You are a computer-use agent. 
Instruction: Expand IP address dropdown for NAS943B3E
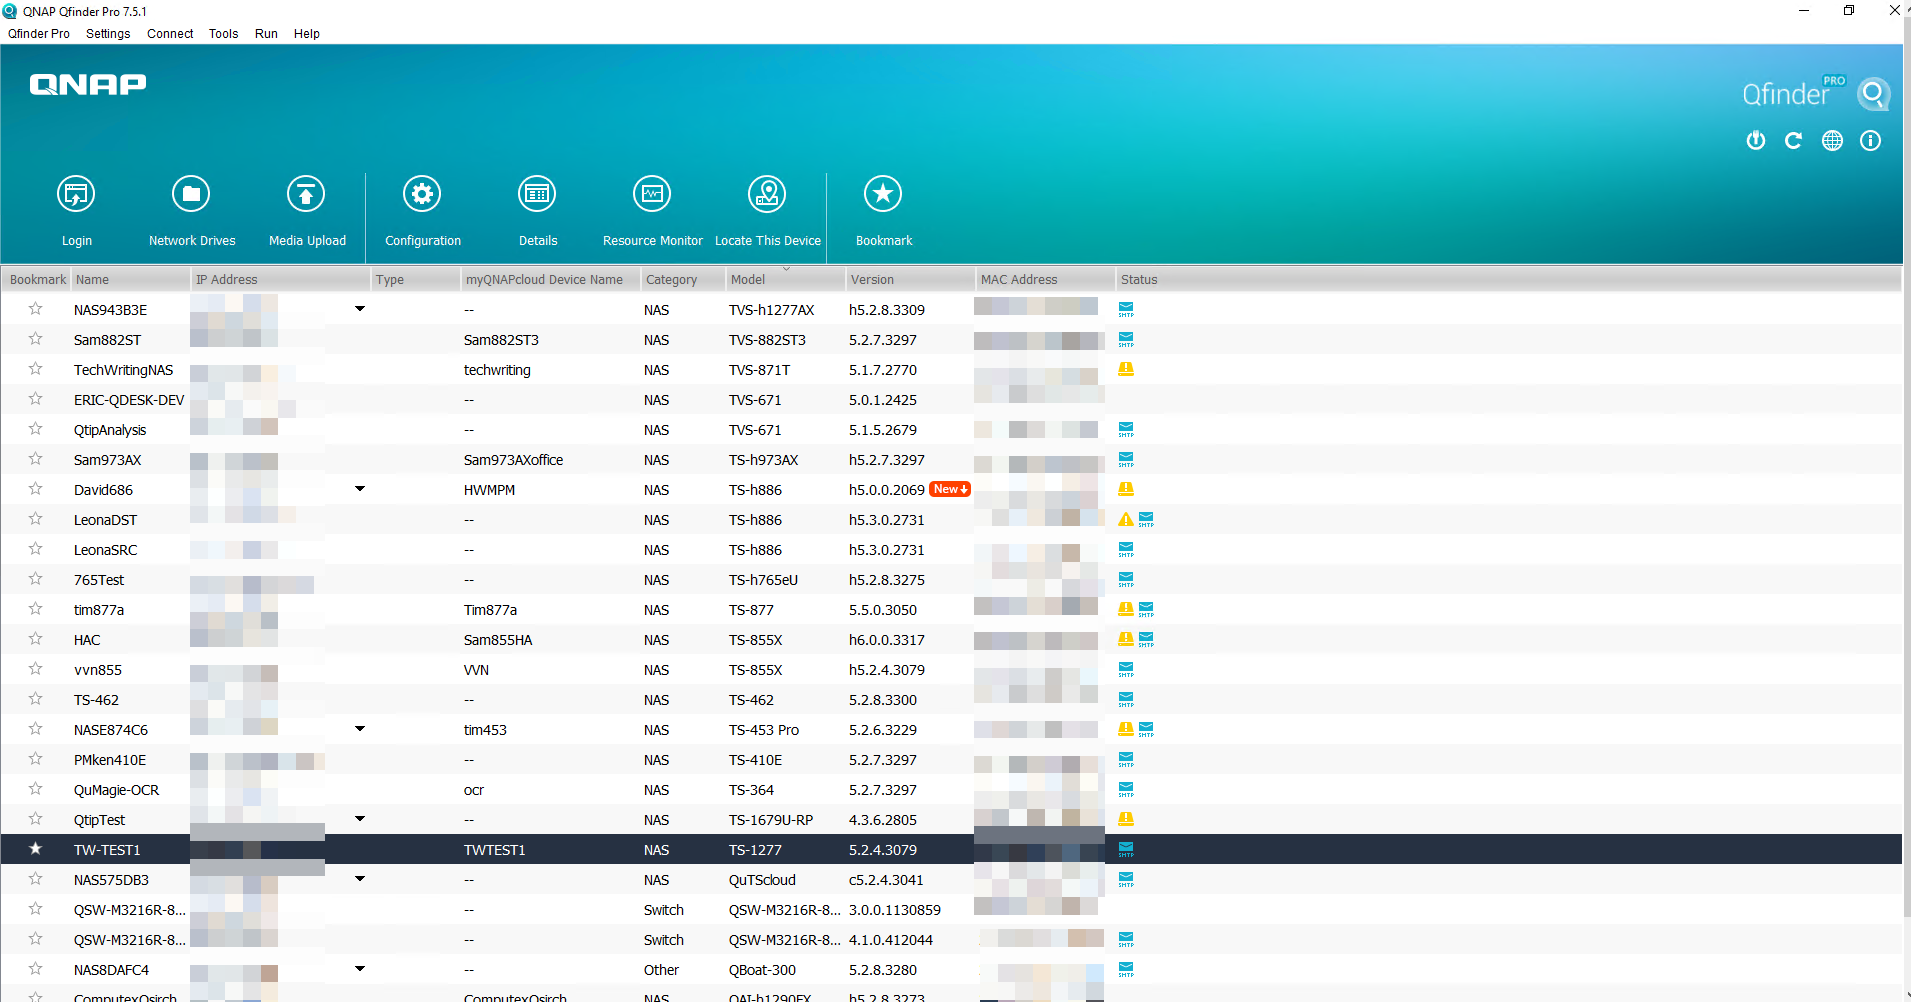[360, 309]
